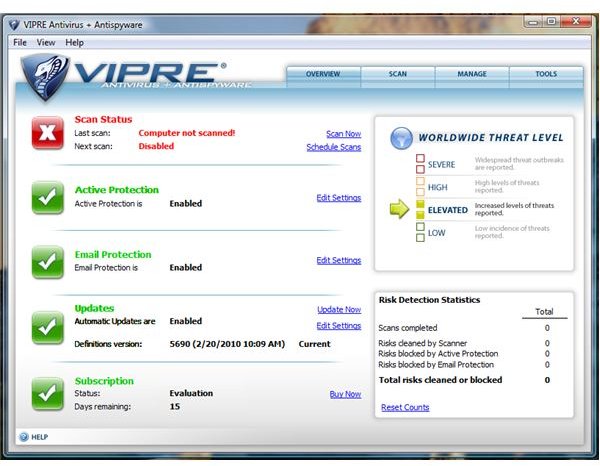The width and height of the screenshot is (600, 466).
Task: Click the red 'Disabled' next scan text
Action: (156, 146)
